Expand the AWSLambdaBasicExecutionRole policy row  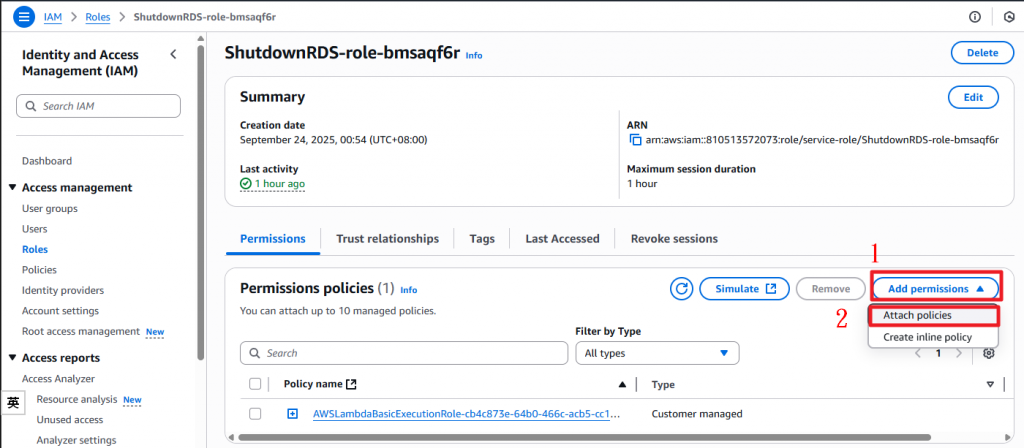tap(292, 414)
